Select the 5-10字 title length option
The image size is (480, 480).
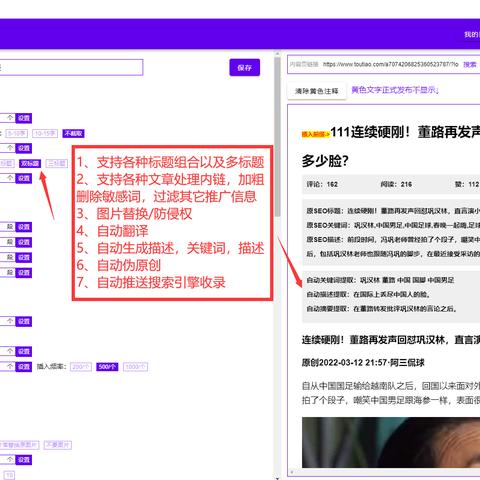(x=17, y=134)
